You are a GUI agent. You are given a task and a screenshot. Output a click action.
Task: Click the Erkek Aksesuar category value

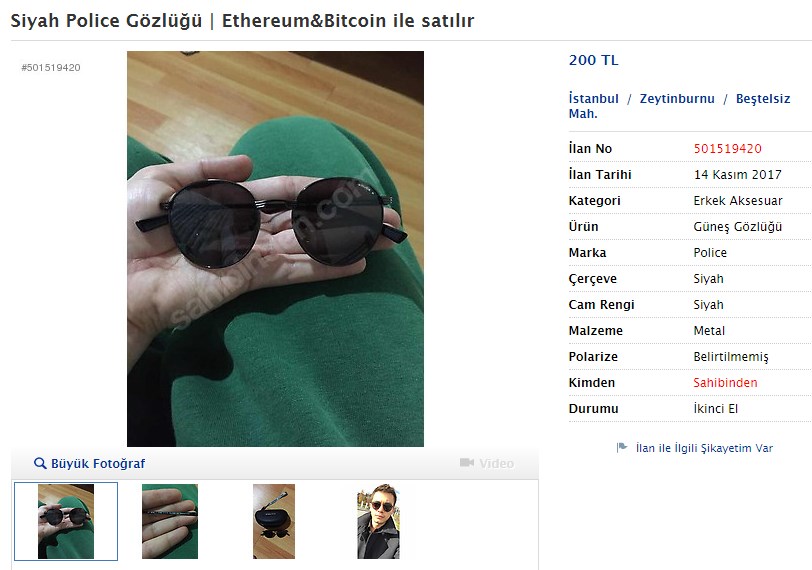738,201
